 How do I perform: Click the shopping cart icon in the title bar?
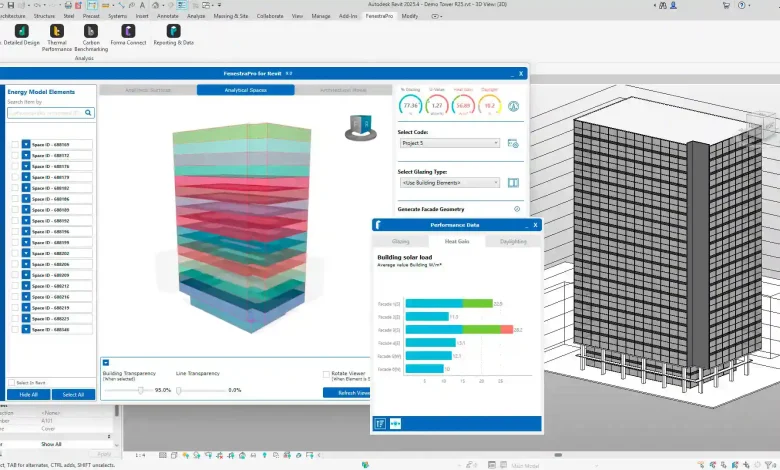click(x=726, y=5)
